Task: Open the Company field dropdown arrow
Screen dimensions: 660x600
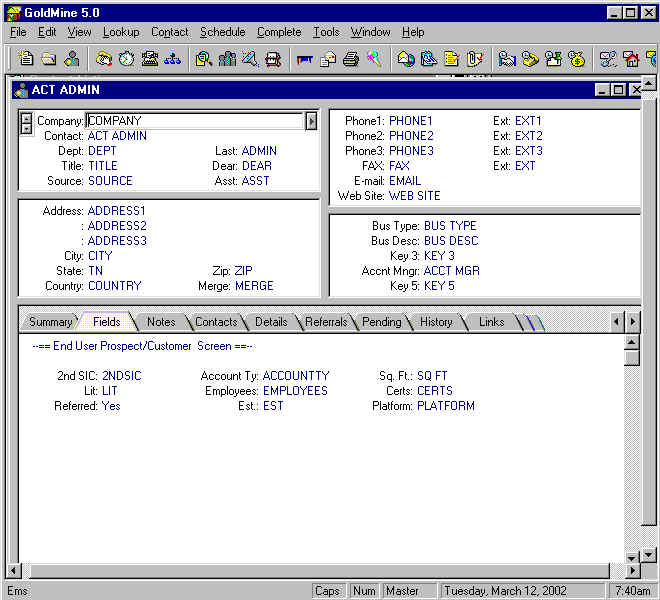Action: [311, 121]
